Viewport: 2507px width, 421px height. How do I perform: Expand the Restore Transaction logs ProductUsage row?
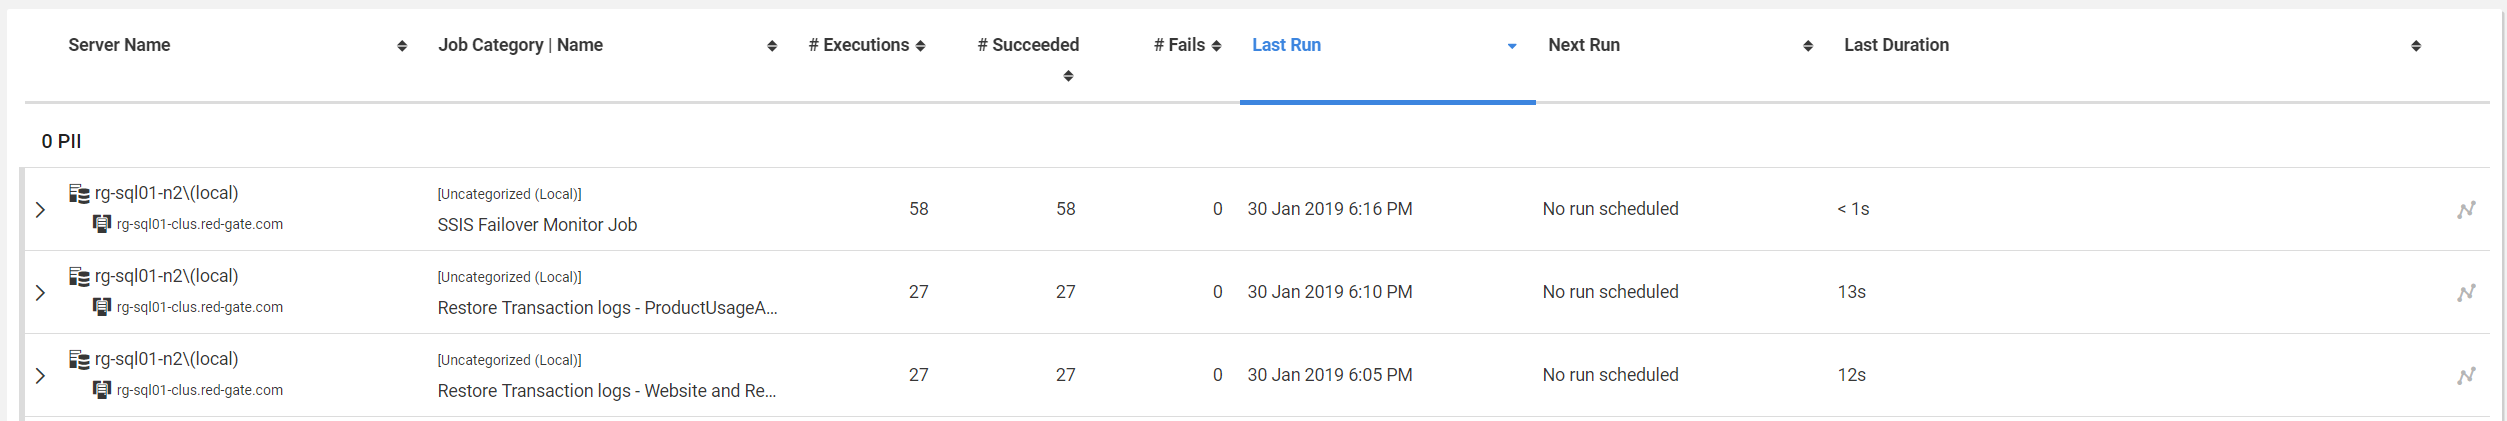click(40, 292)
